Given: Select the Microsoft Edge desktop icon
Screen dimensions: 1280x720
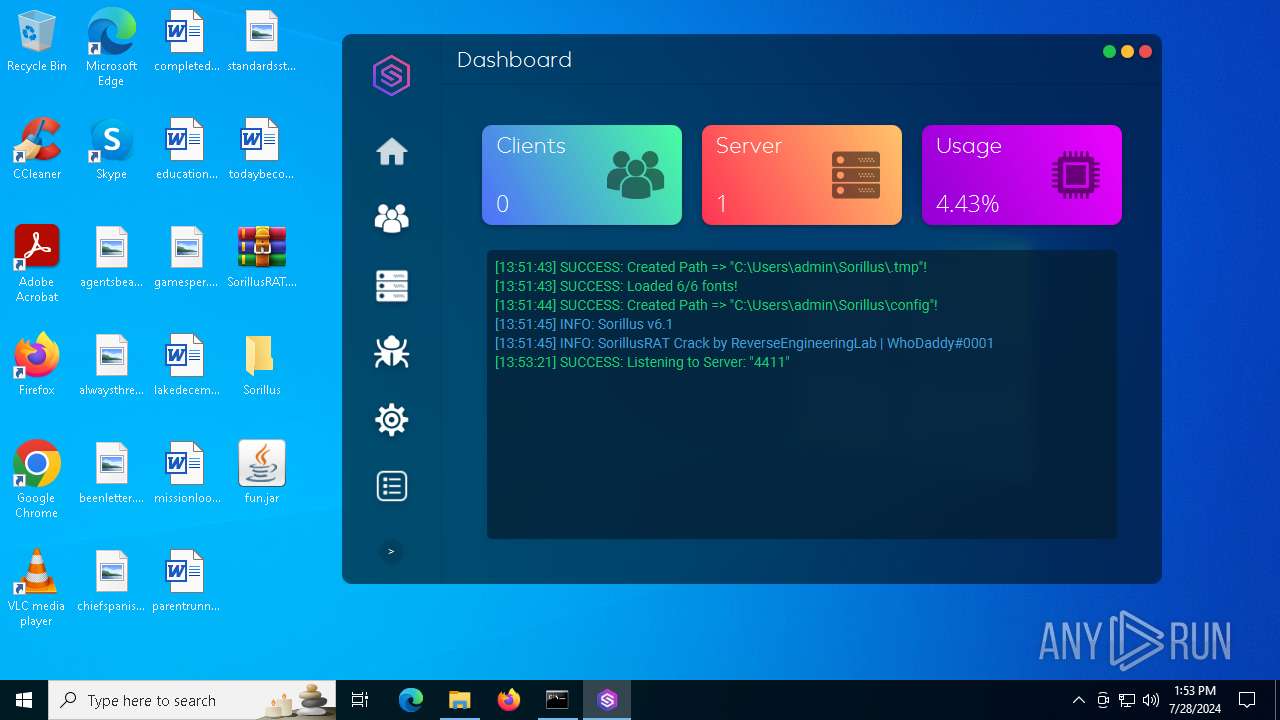Looking at the screenshot, I should click(111, 48).
